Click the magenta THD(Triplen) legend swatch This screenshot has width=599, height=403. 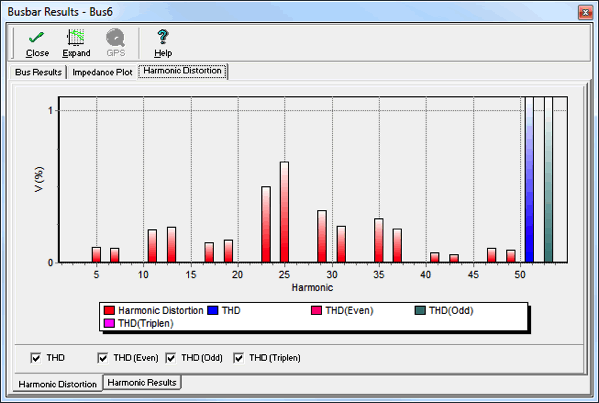coord(109,324)
